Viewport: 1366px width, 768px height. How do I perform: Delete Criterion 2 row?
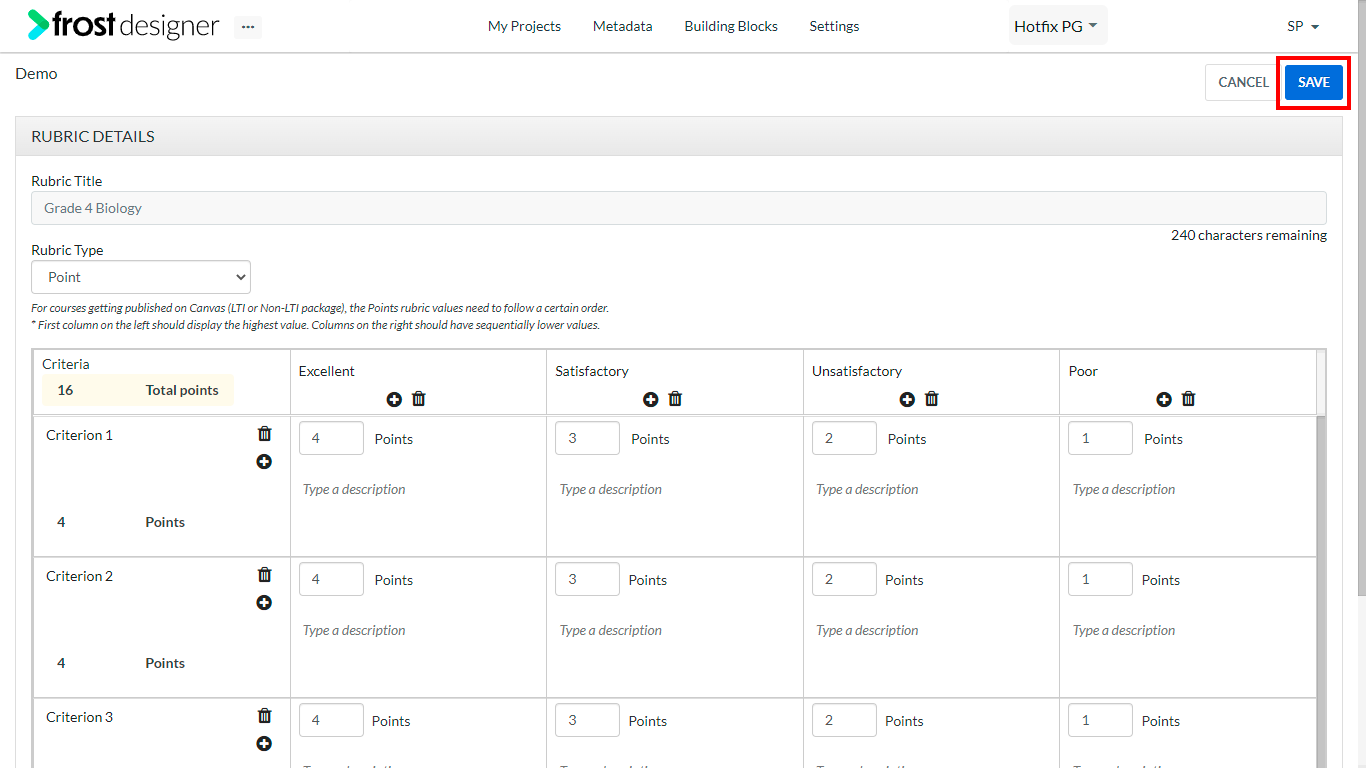click(264, 575)
